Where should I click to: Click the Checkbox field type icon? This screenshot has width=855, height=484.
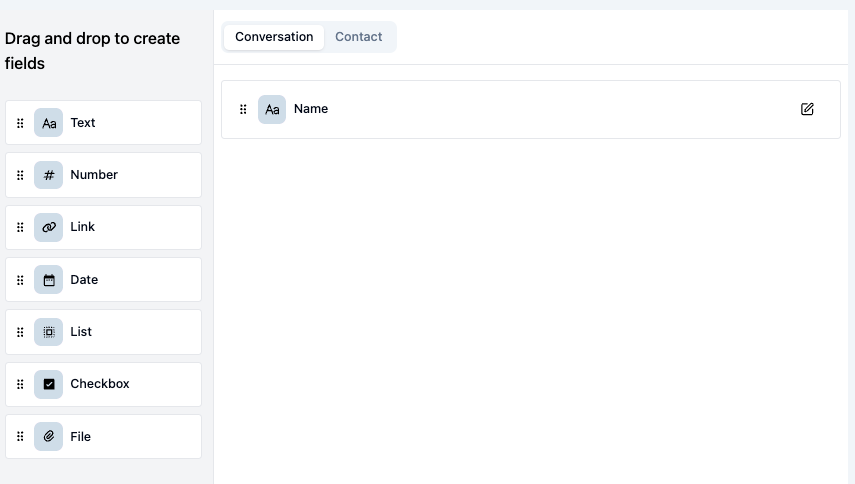(x=49, y=384)
